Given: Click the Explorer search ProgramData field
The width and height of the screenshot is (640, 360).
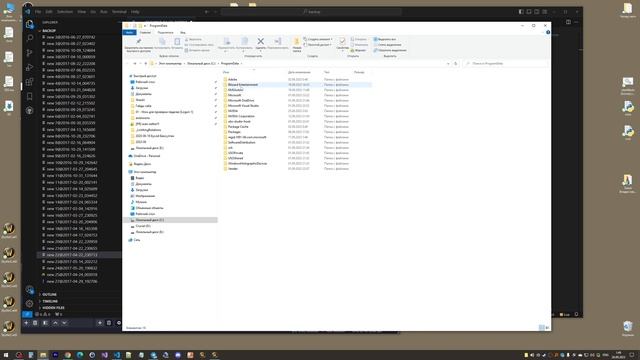Looking at the screenshot, I should click(506, 64).
